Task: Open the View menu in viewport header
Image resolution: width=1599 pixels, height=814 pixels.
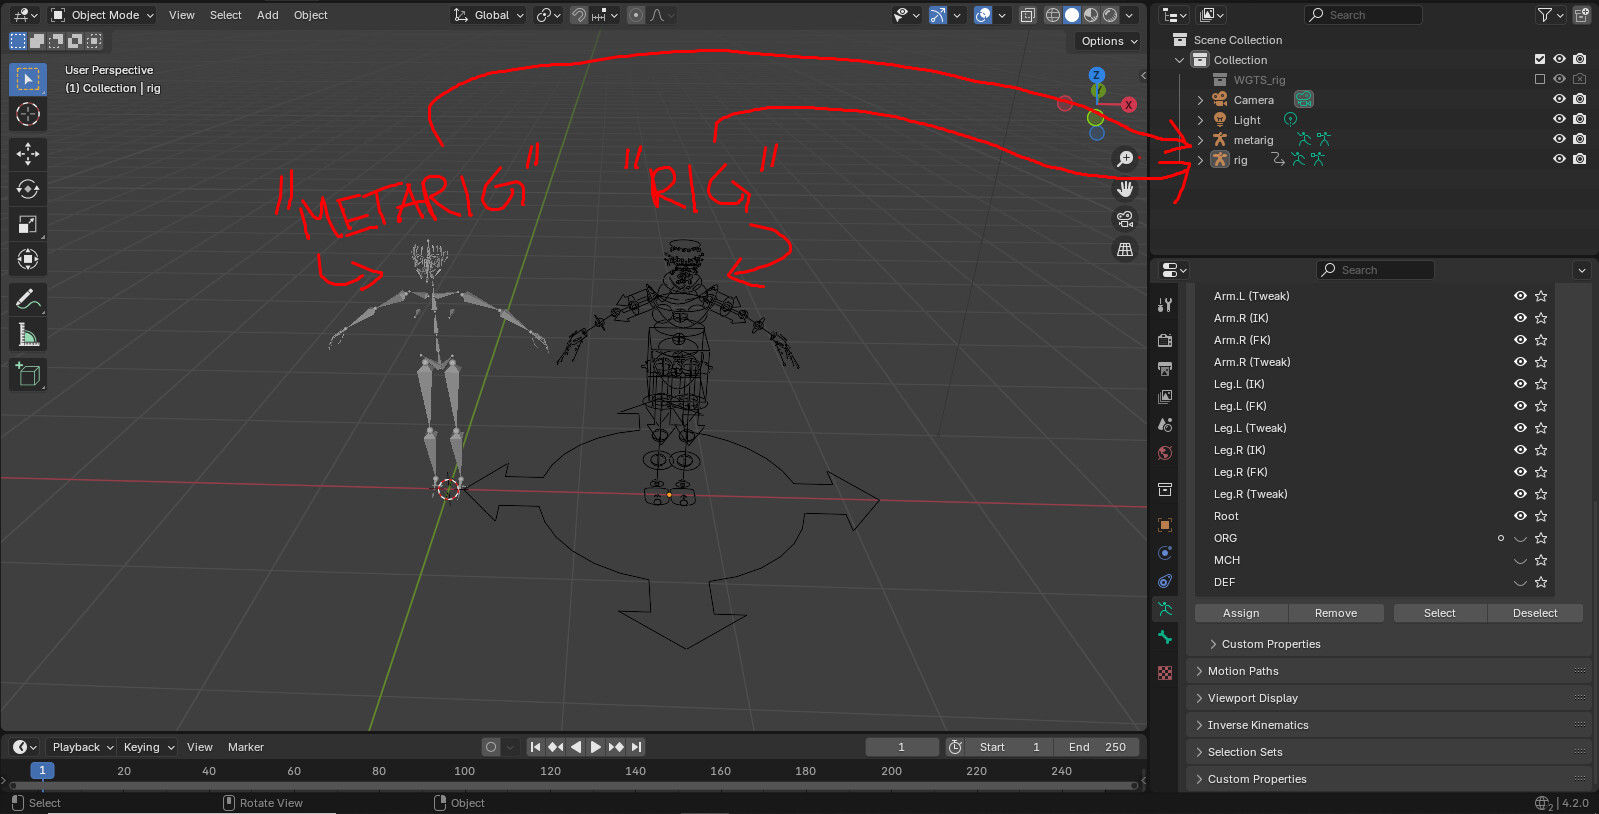Action: click(182, 15)
